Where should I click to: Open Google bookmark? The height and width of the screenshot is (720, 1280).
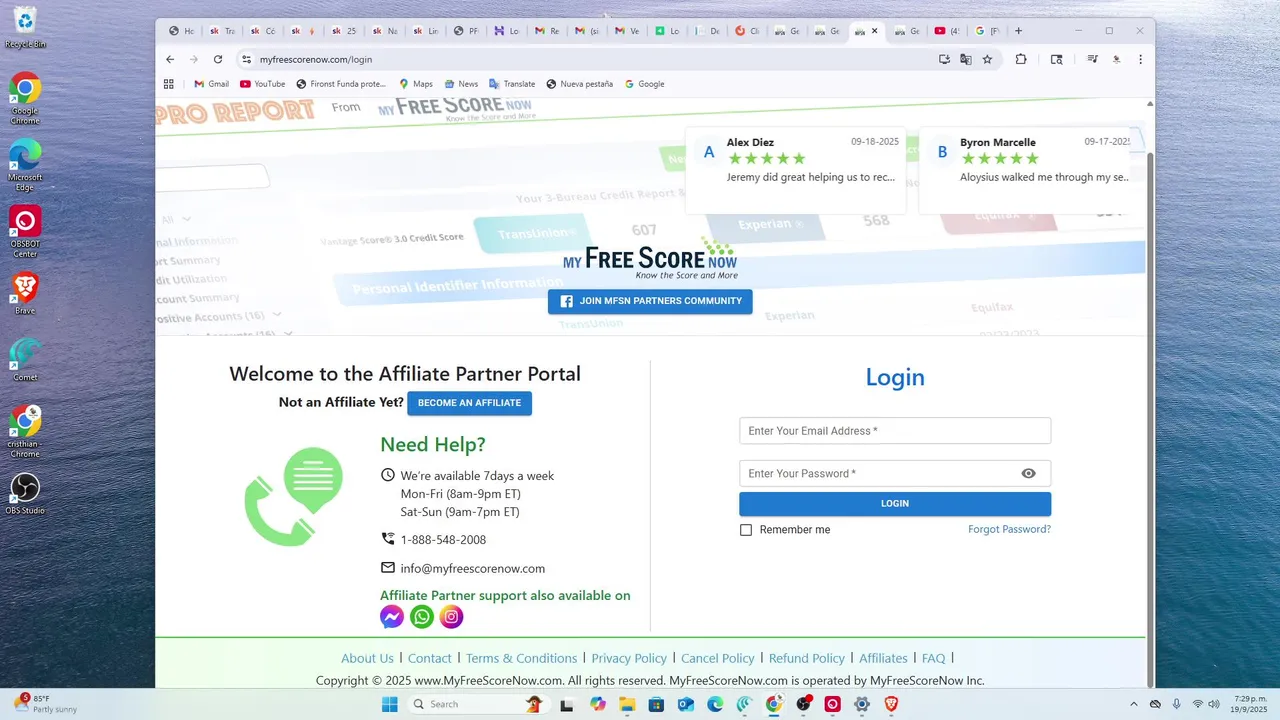[x=645, y=84]
